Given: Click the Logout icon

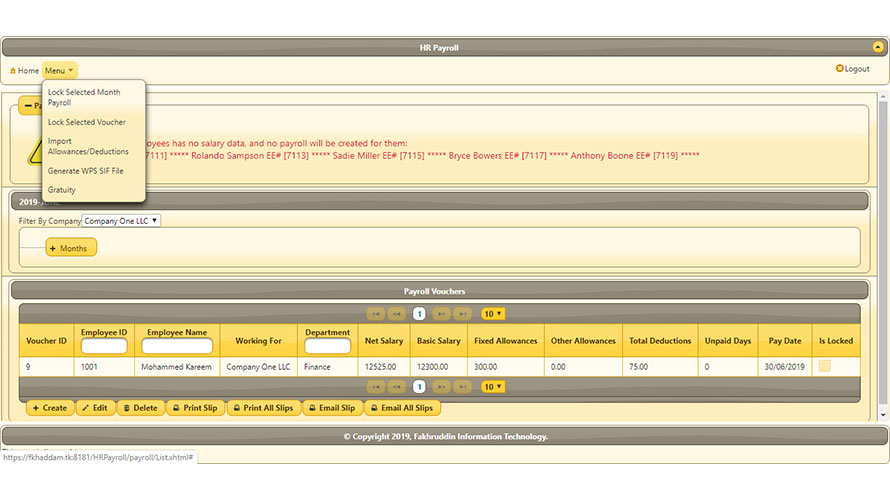Looking at the screenshot, I should 839,69.
